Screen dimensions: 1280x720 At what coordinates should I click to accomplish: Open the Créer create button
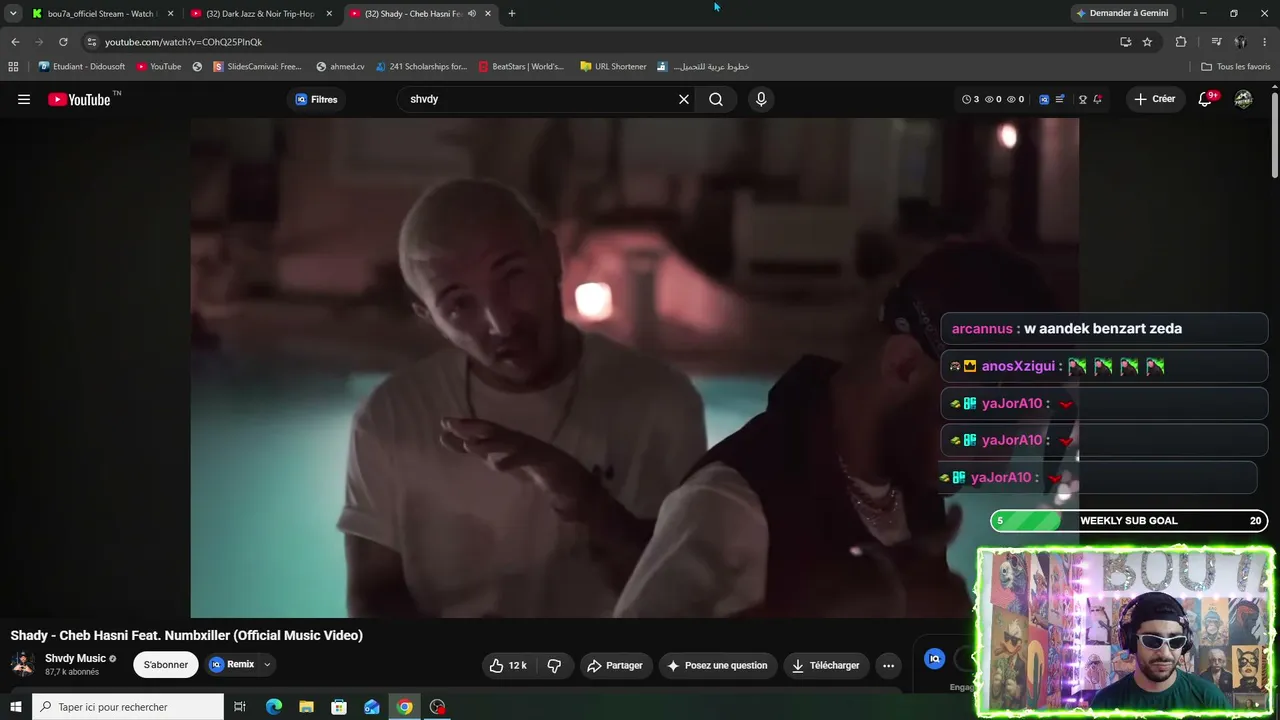tap(1154, 99)
